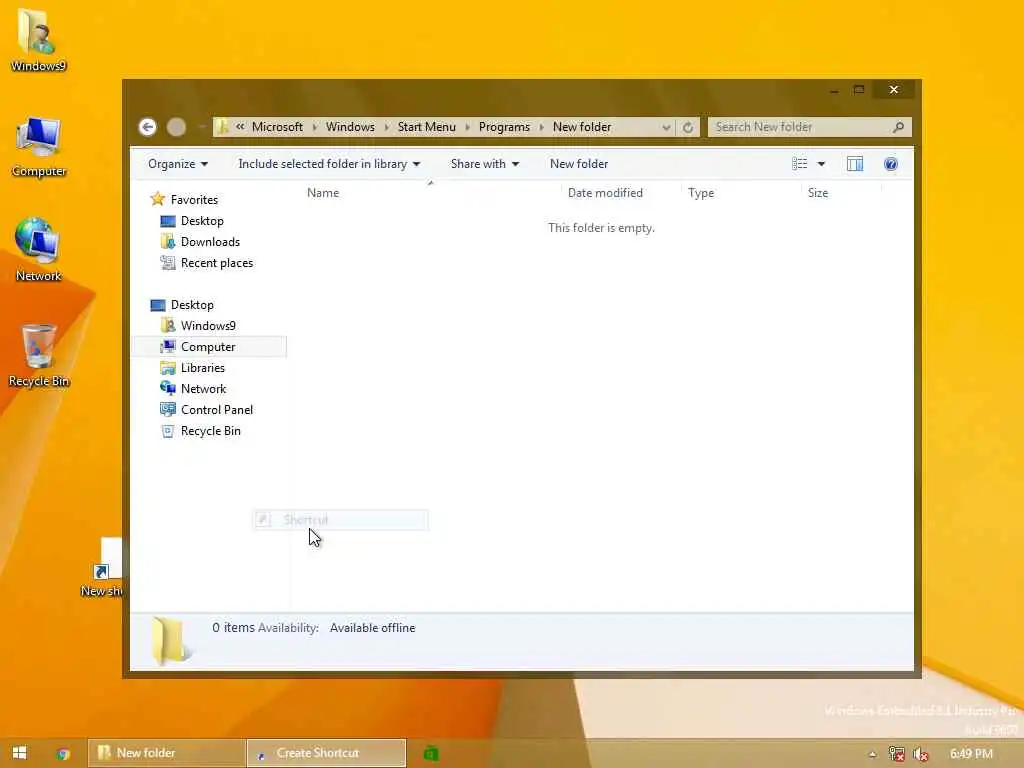1024x768 pixels.
Task: Select the Network desktop icon
Action: pyautogui.click(x=39, y=251)
